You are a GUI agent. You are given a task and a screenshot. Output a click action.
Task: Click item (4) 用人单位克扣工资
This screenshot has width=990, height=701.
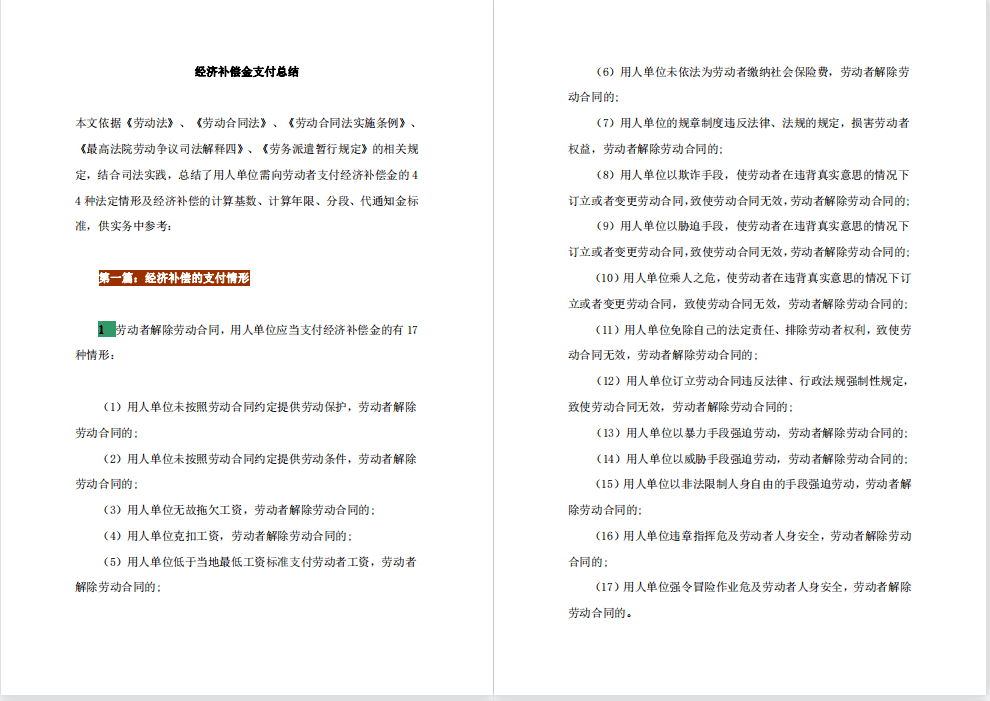[x=227, y=536]
